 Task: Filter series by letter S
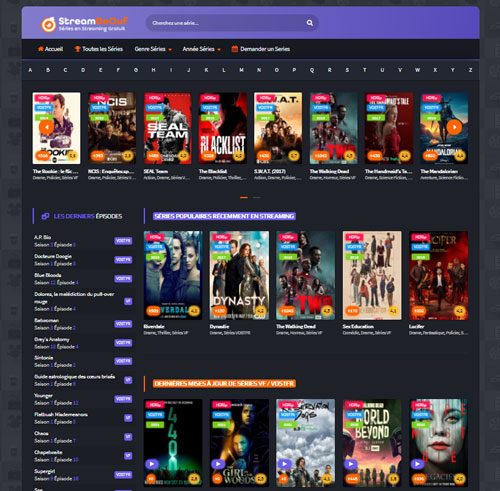(347, 70)
